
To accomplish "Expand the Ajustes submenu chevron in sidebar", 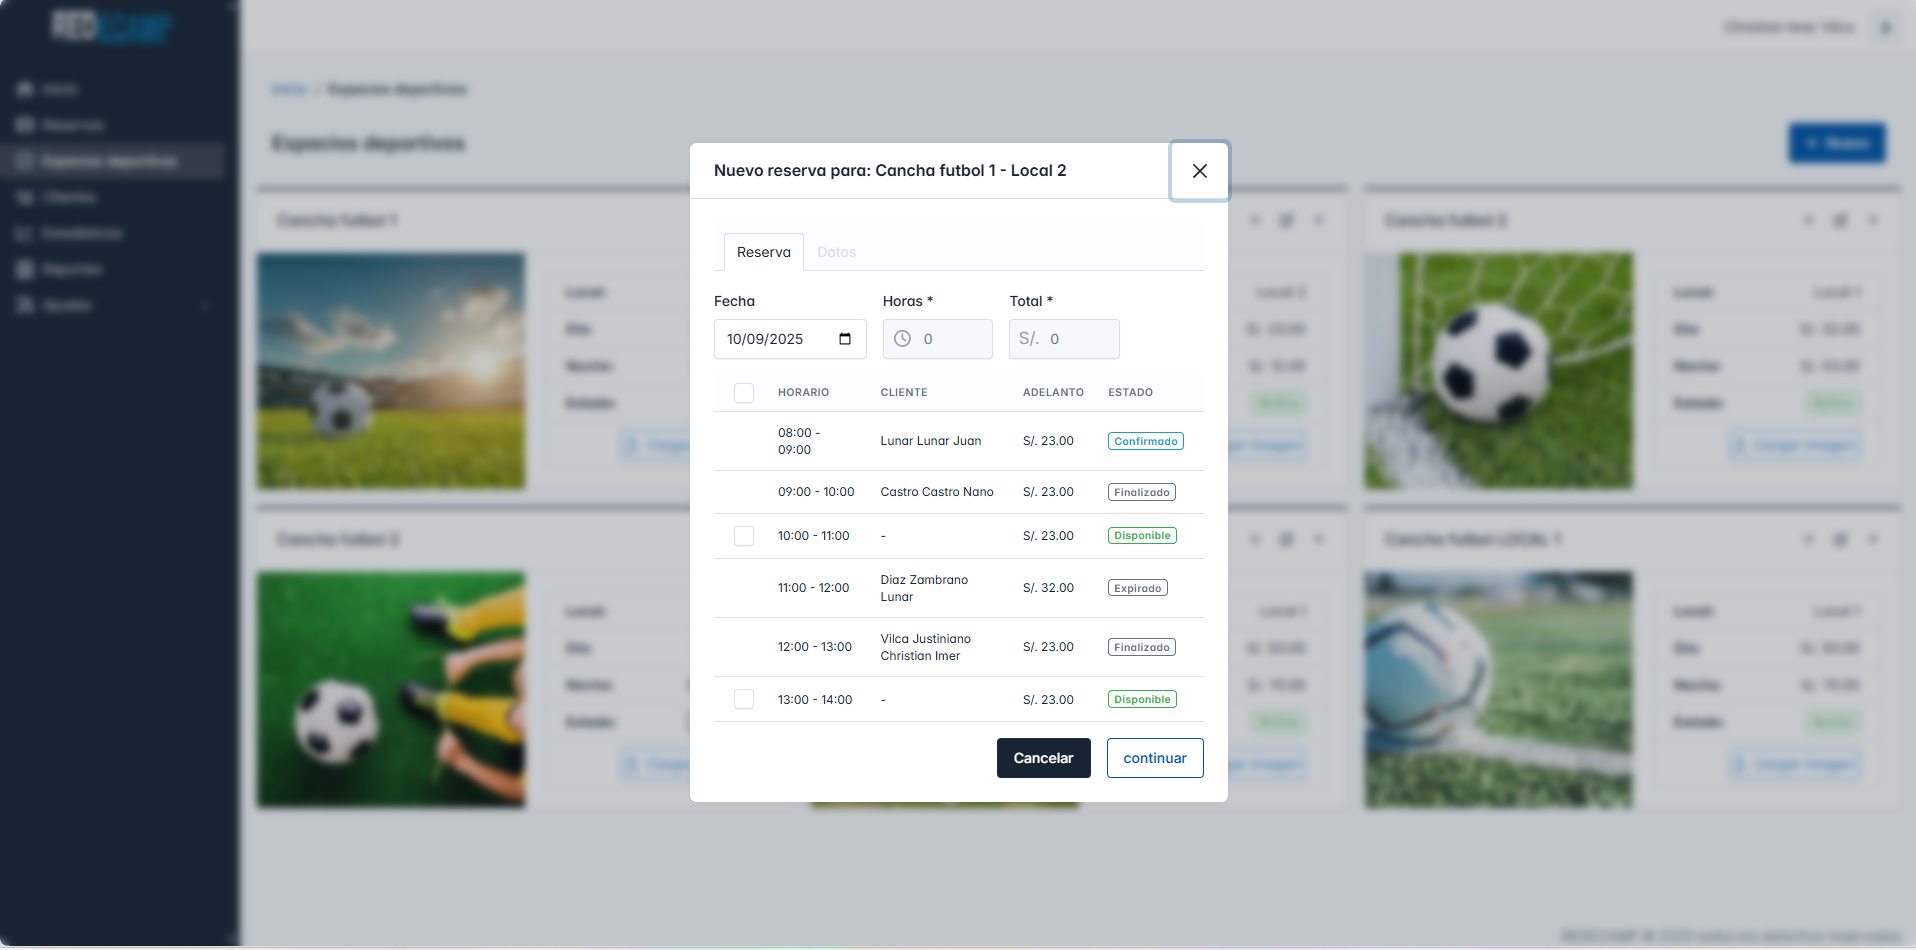I will (x=206, y=305).
